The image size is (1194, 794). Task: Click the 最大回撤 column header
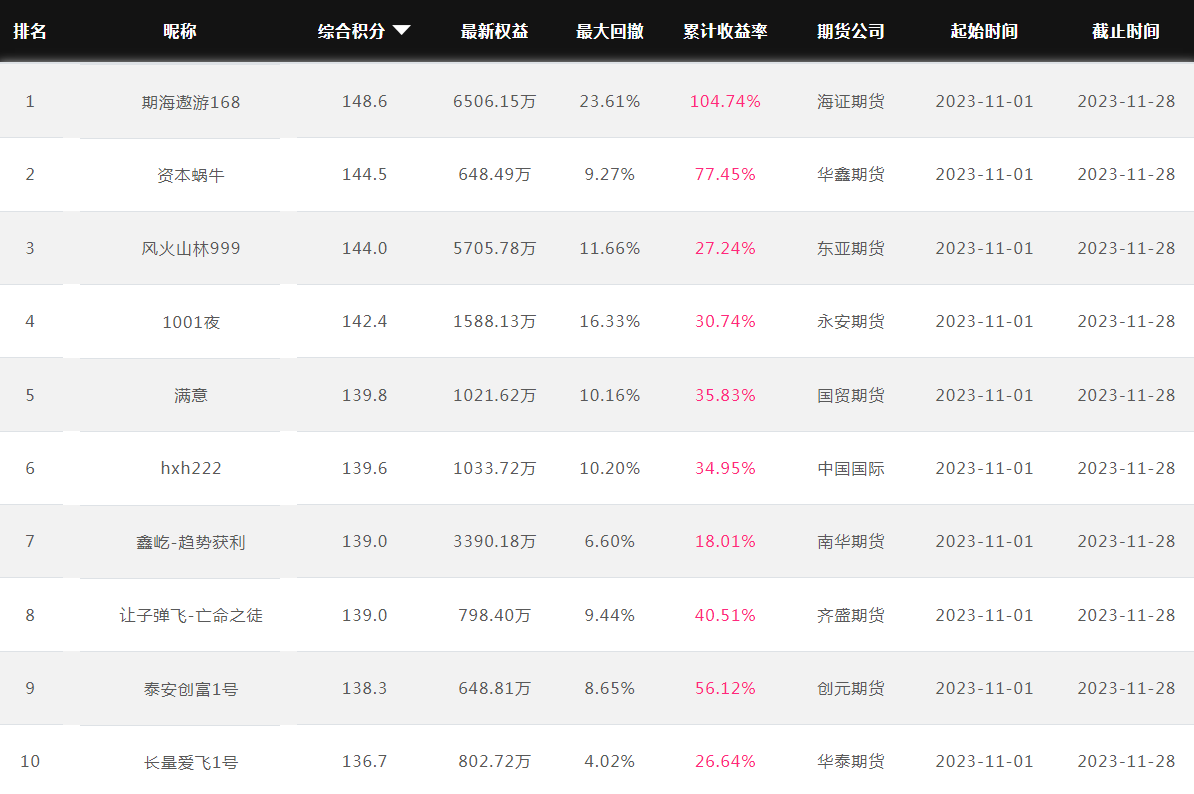click(610, 31)
